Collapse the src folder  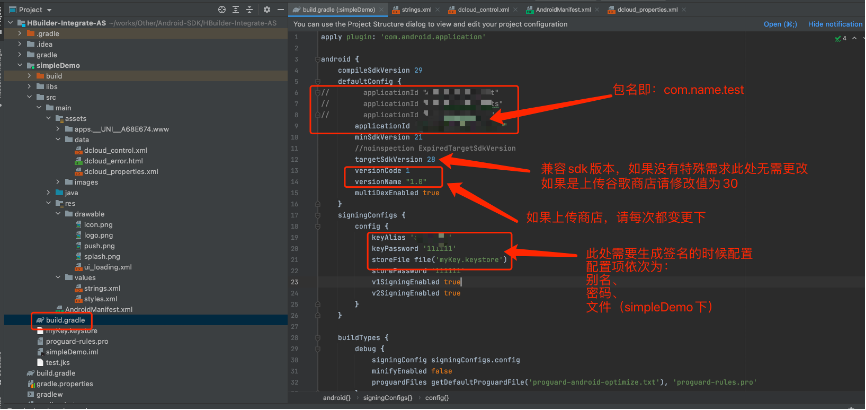tap(29, 97)
